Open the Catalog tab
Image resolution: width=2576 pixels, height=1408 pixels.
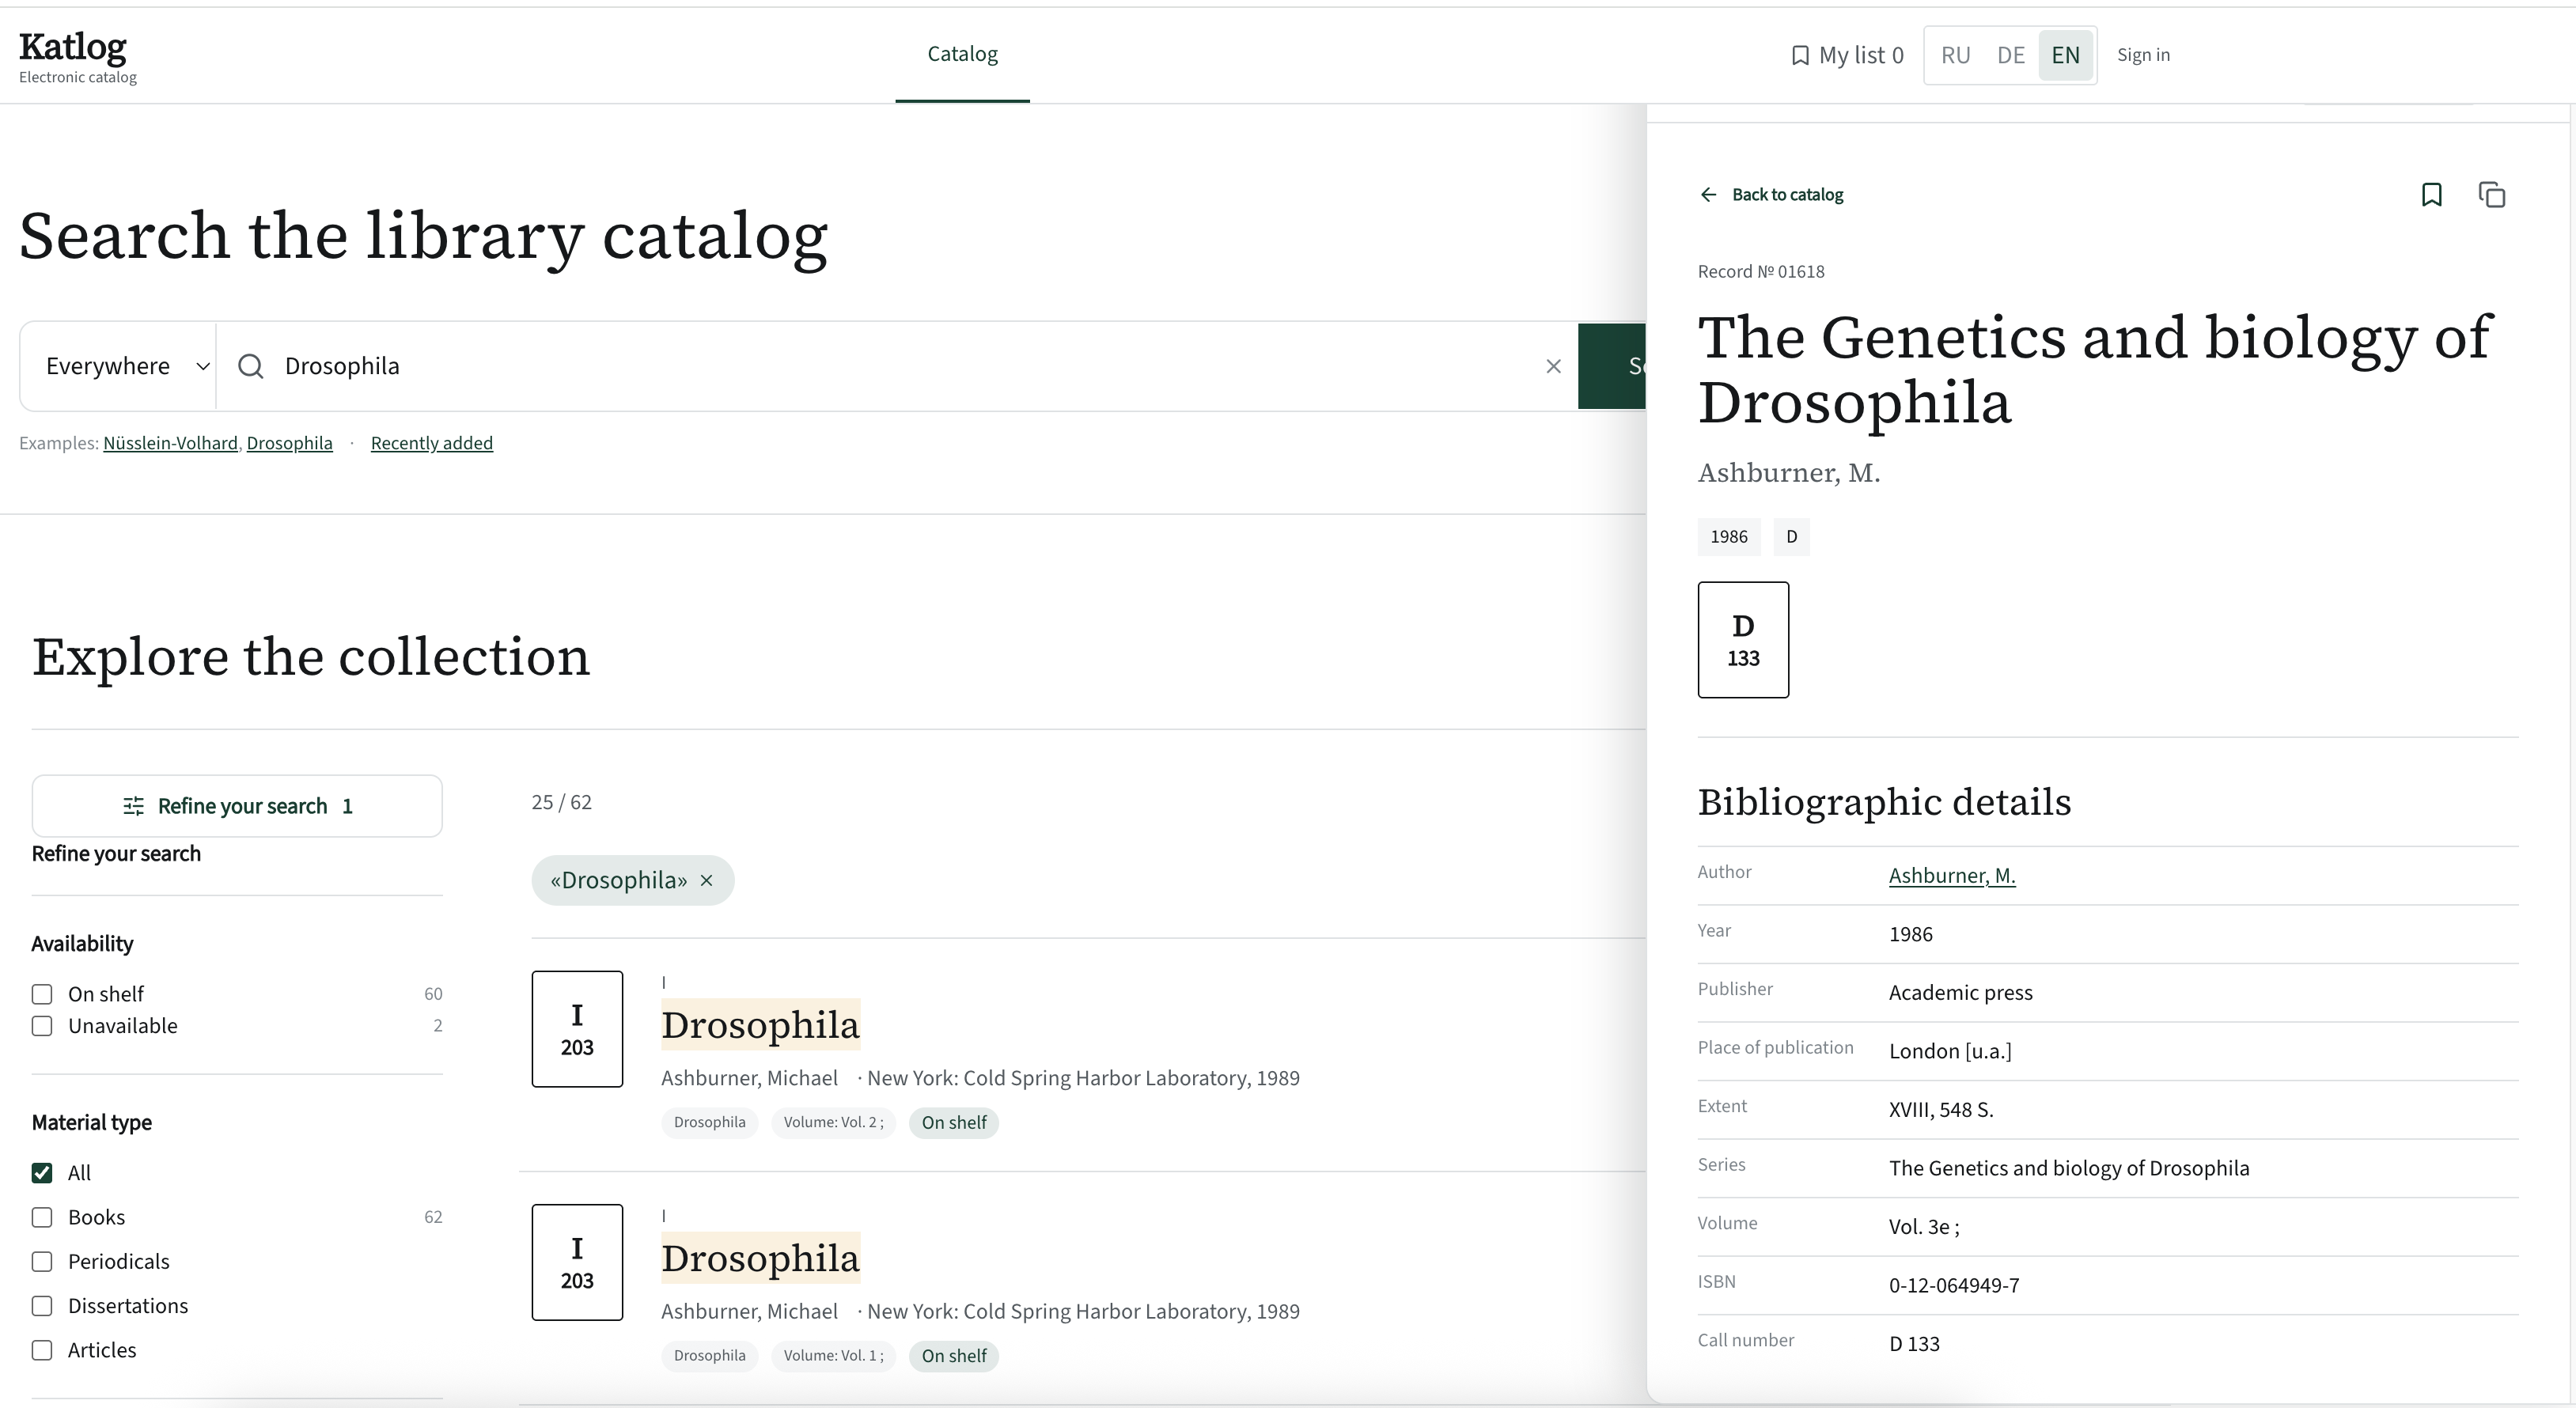(962, 54)
